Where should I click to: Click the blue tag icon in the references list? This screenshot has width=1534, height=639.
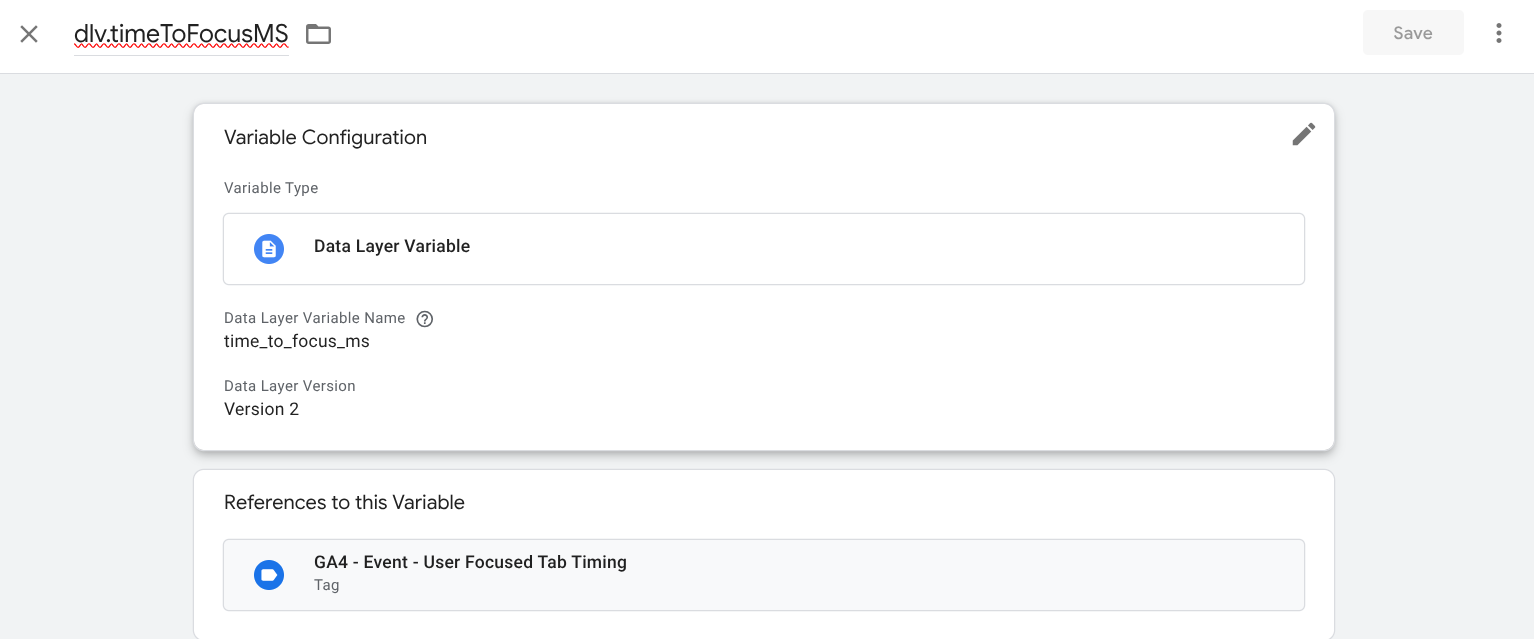[269, 574]
